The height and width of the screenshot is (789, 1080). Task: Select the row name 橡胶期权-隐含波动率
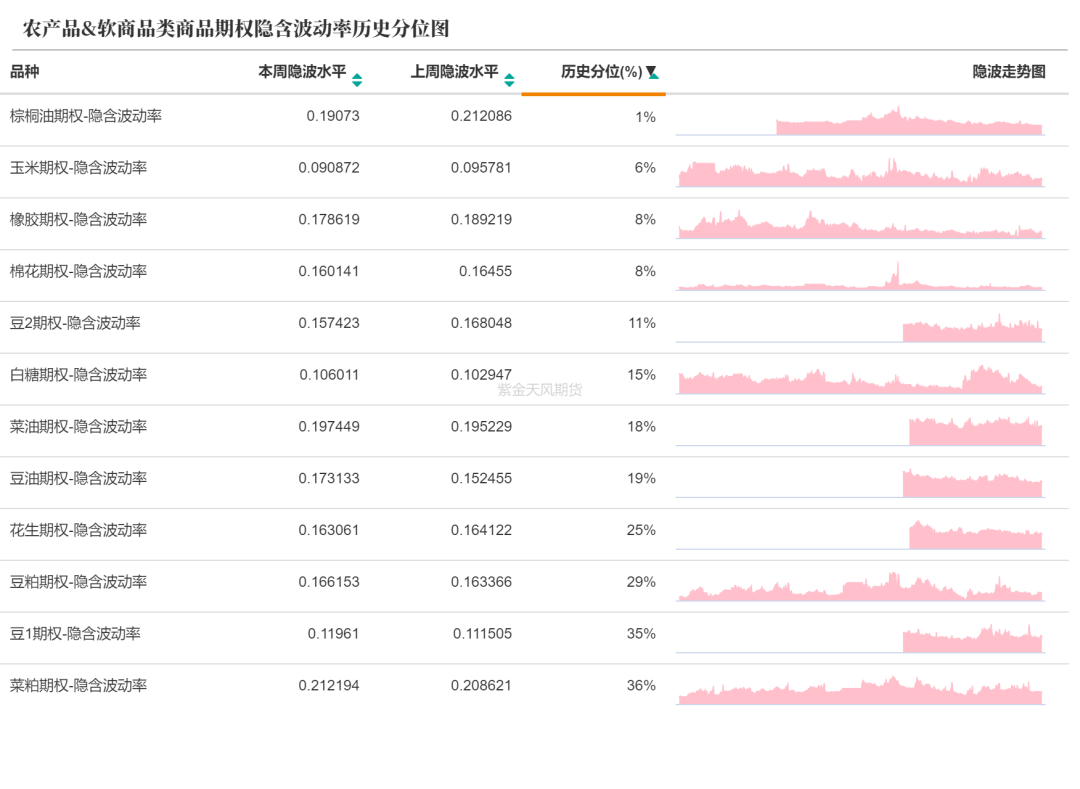click(79, 219)
